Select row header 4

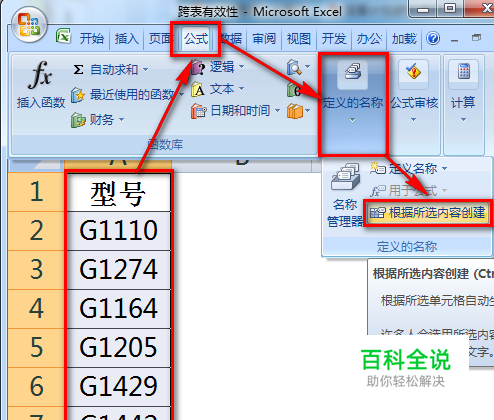click(36, 309)
